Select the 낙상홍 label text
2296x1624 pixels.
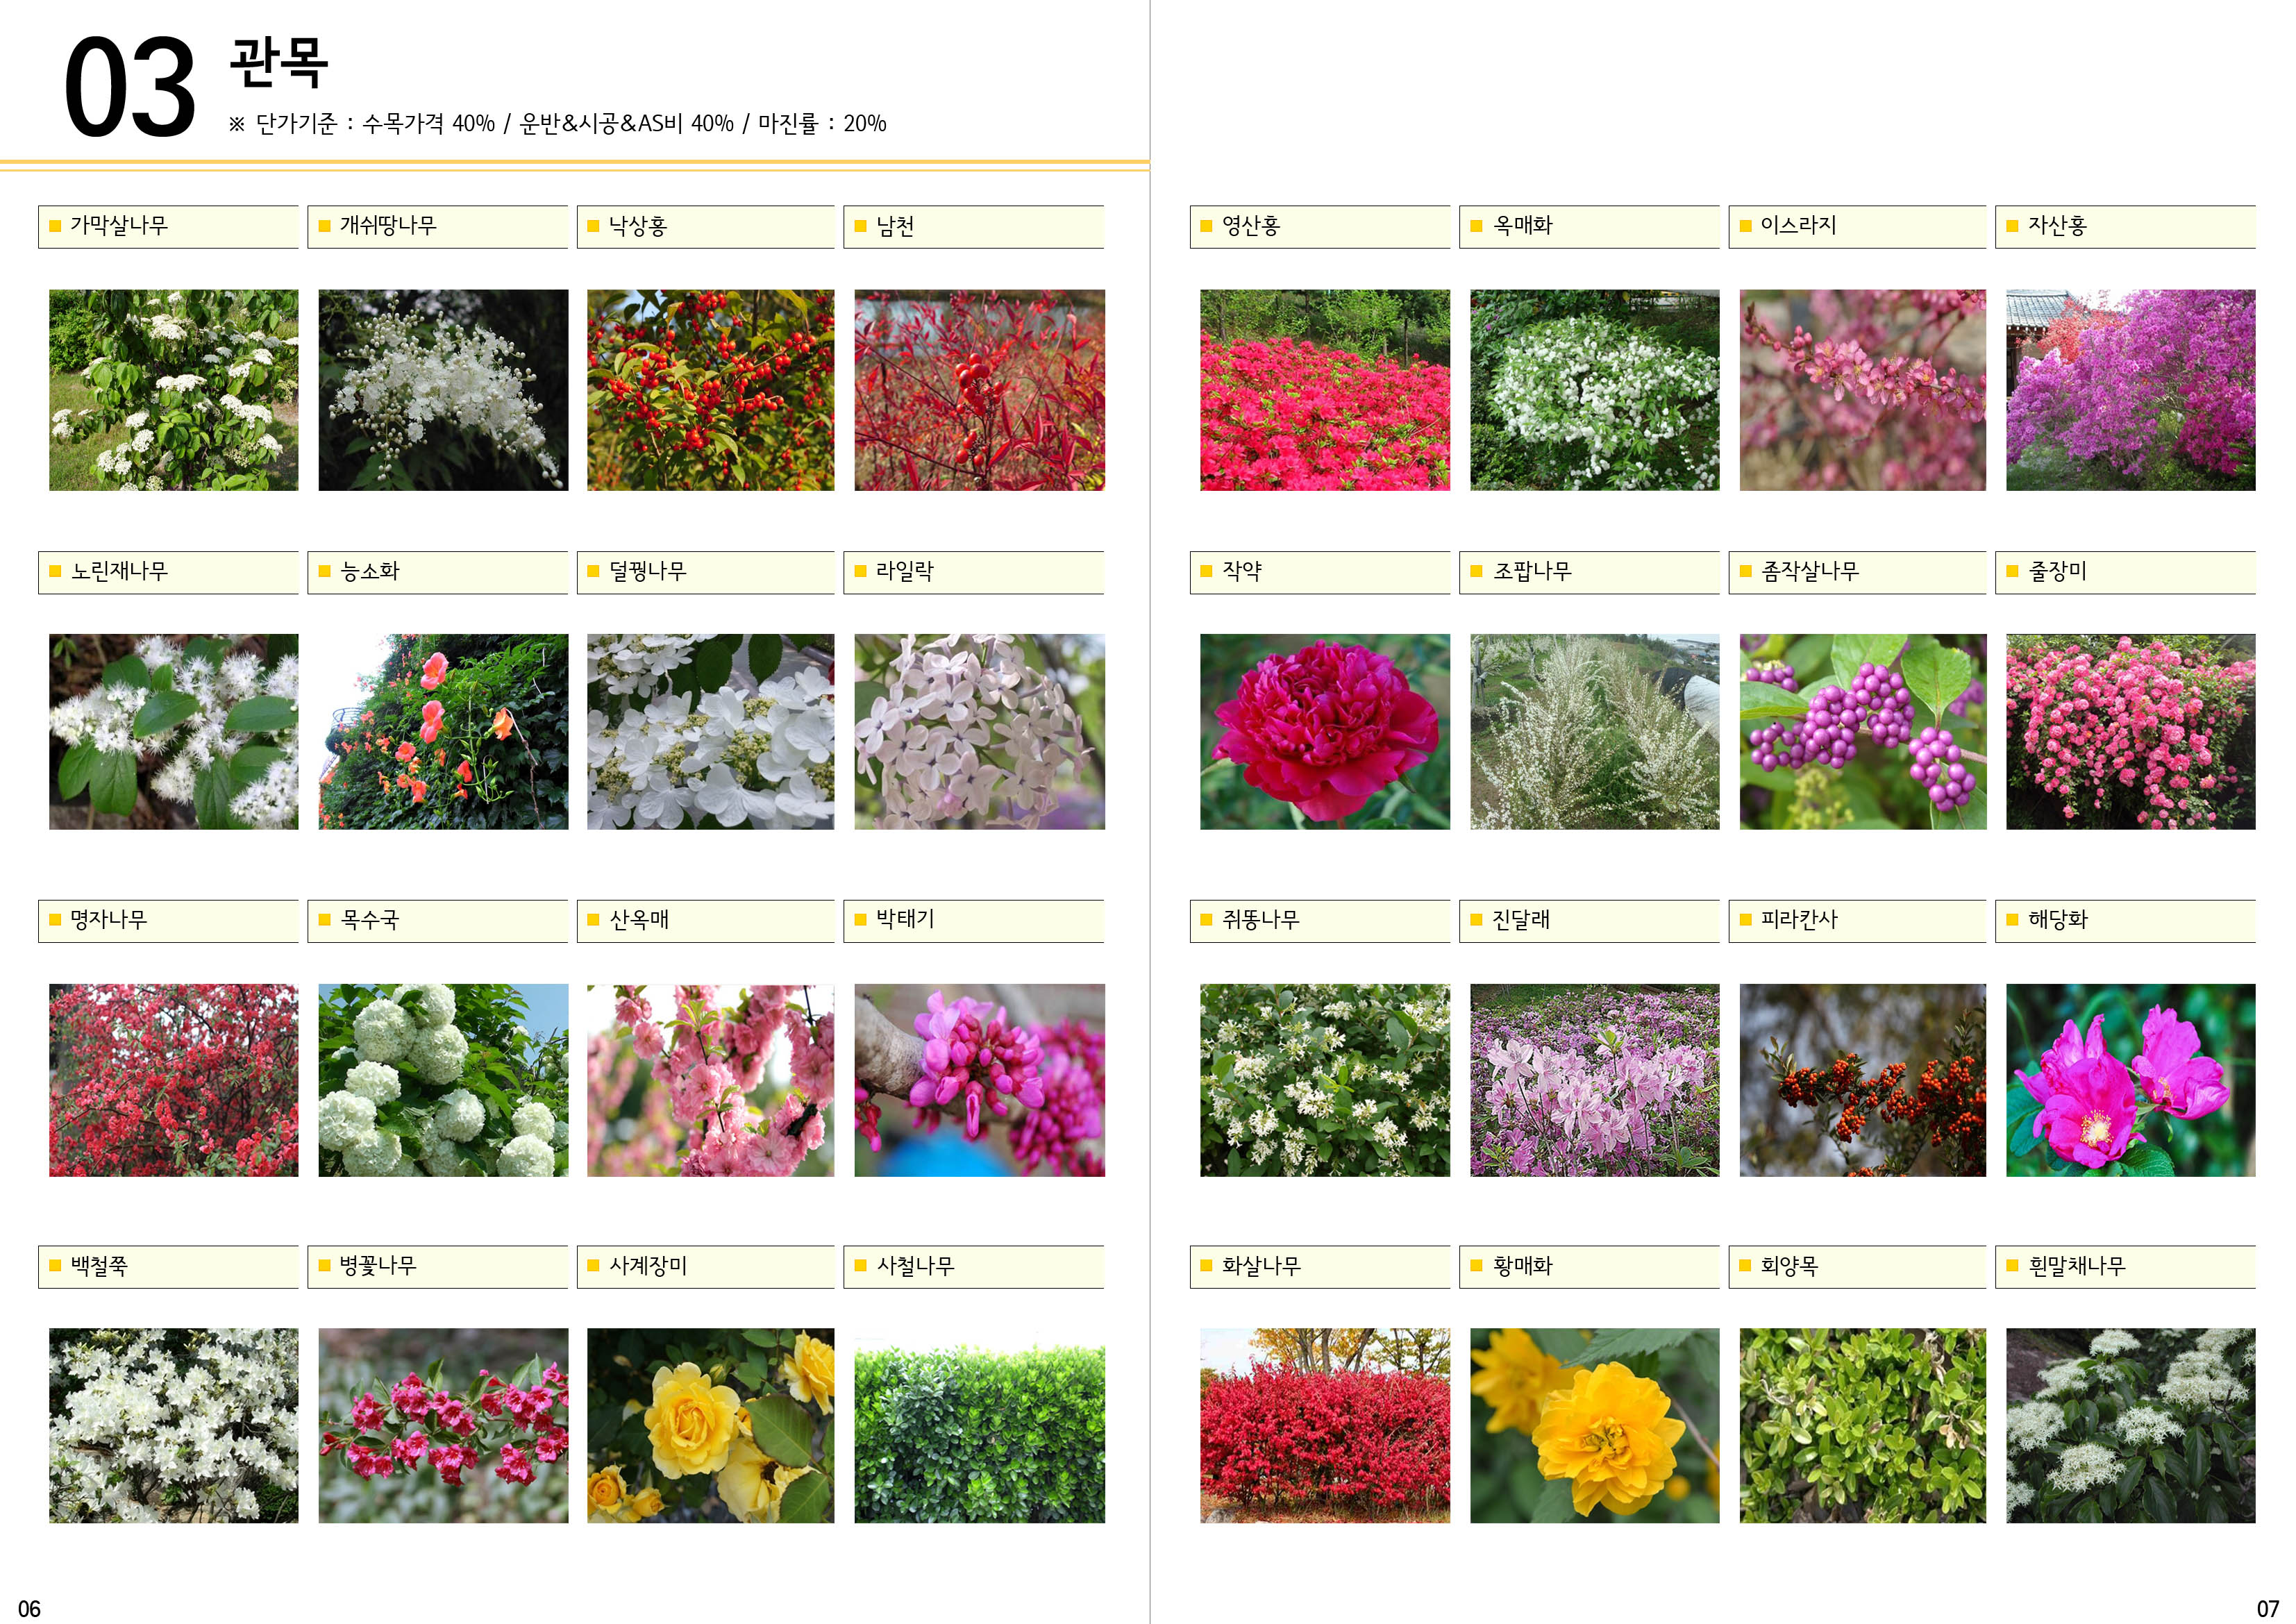[x=638, y=225]
